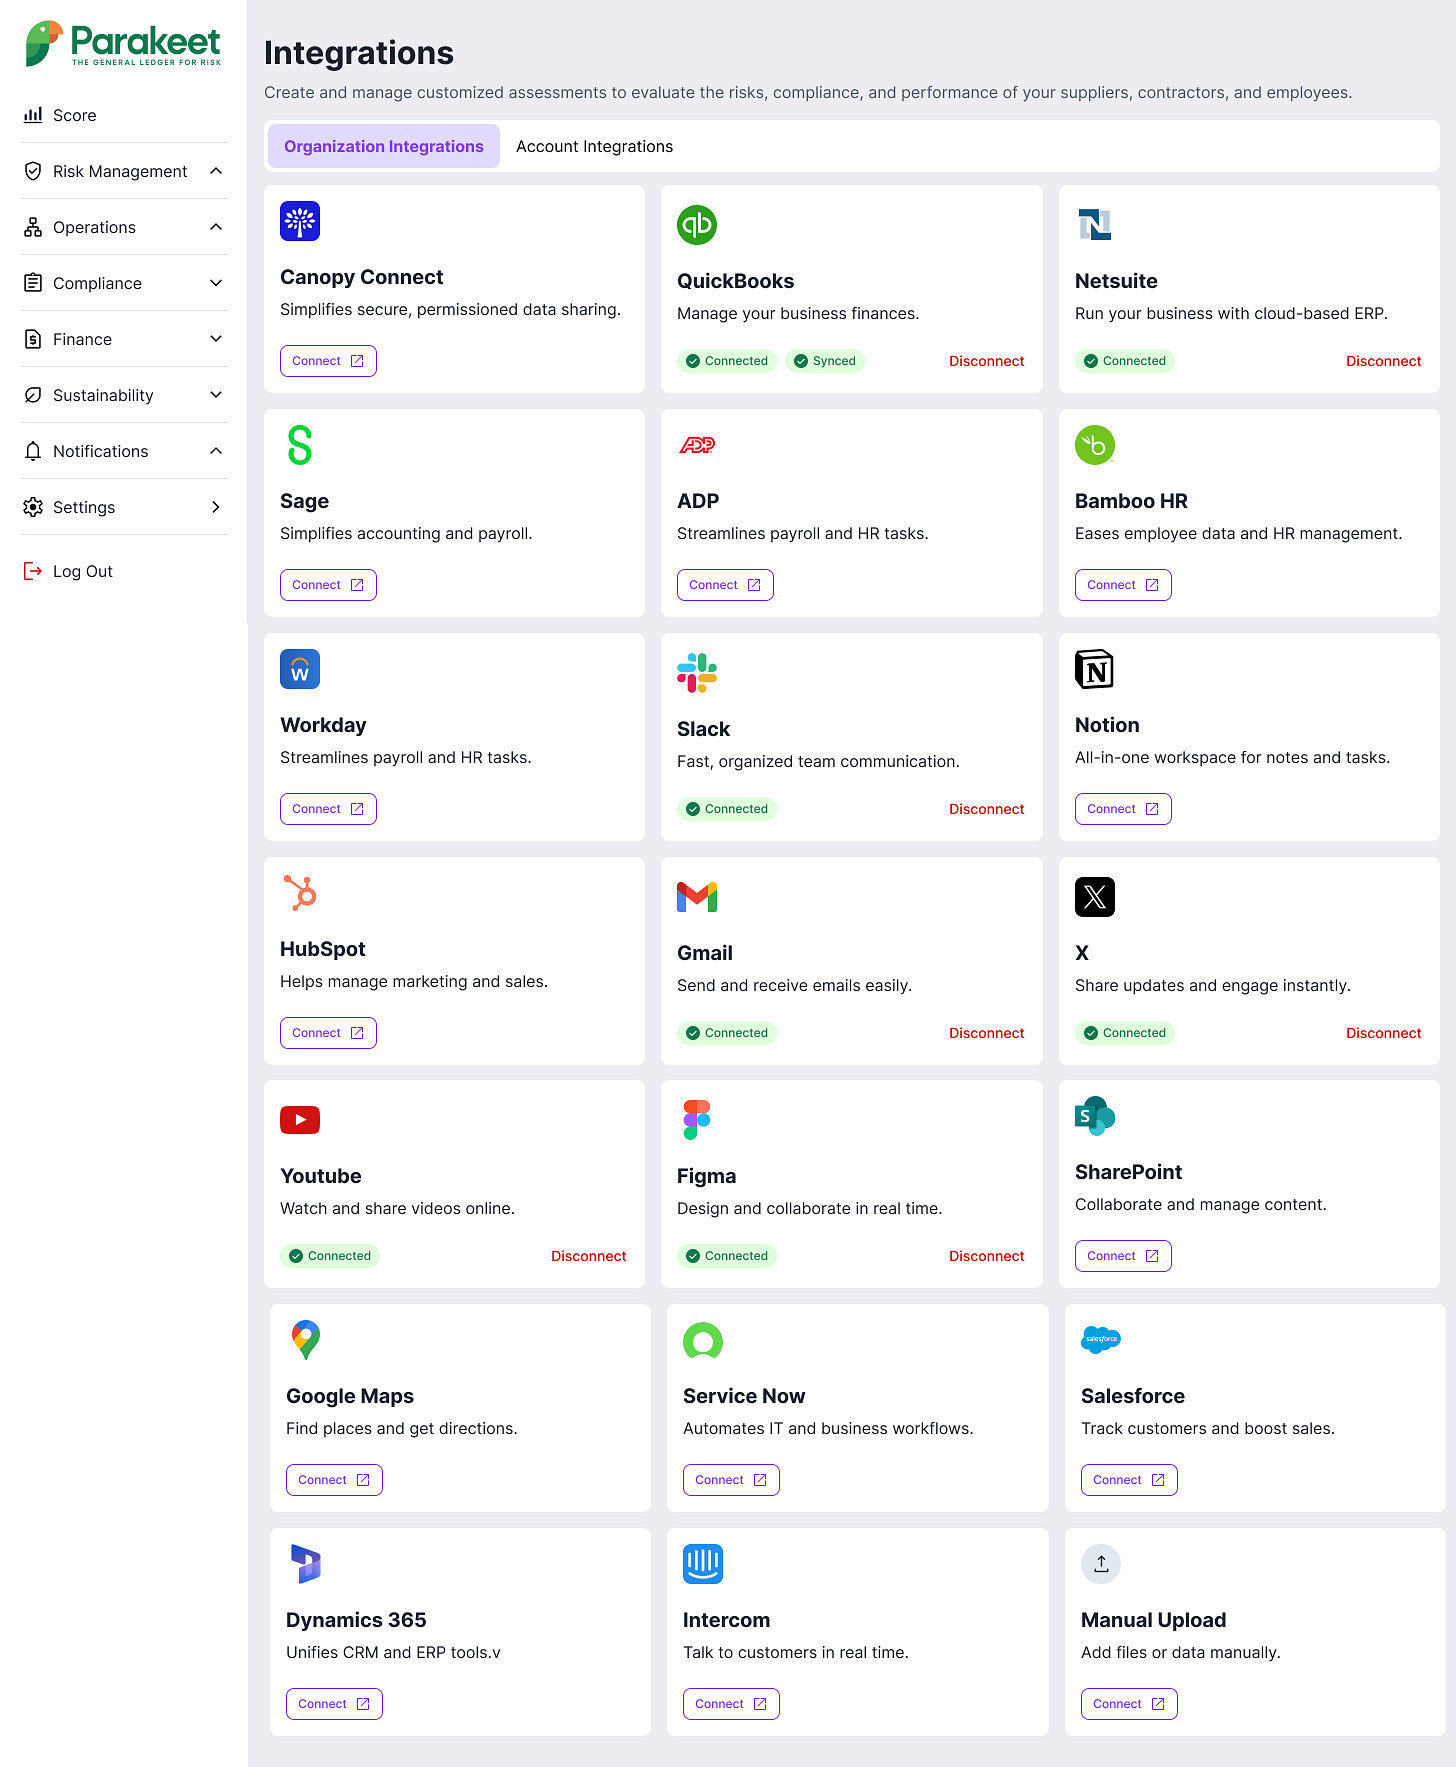Switch to Account Integrations tab
Viewport: 1456px width, 1767px height.
pos(594,146)
